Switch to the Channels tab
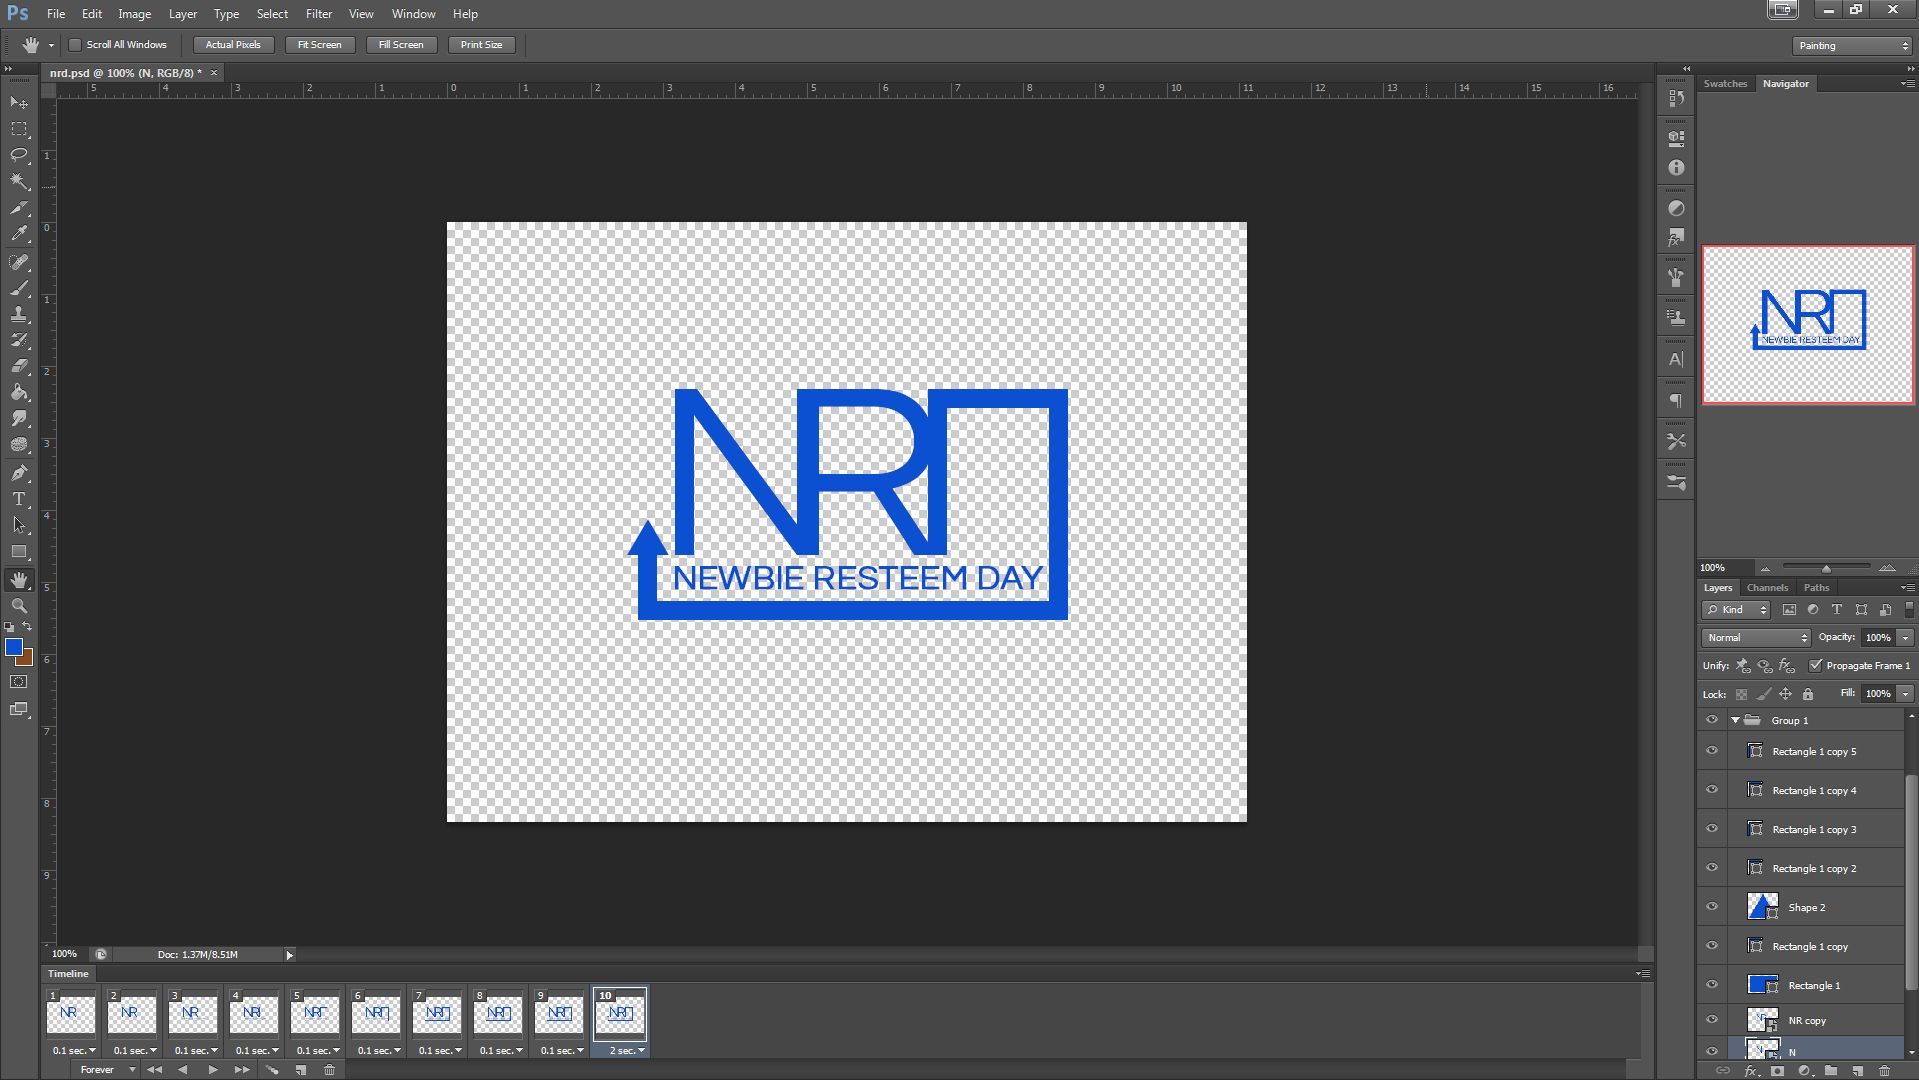The width and height of the screenshot is (1919, 1080). 1767,588
